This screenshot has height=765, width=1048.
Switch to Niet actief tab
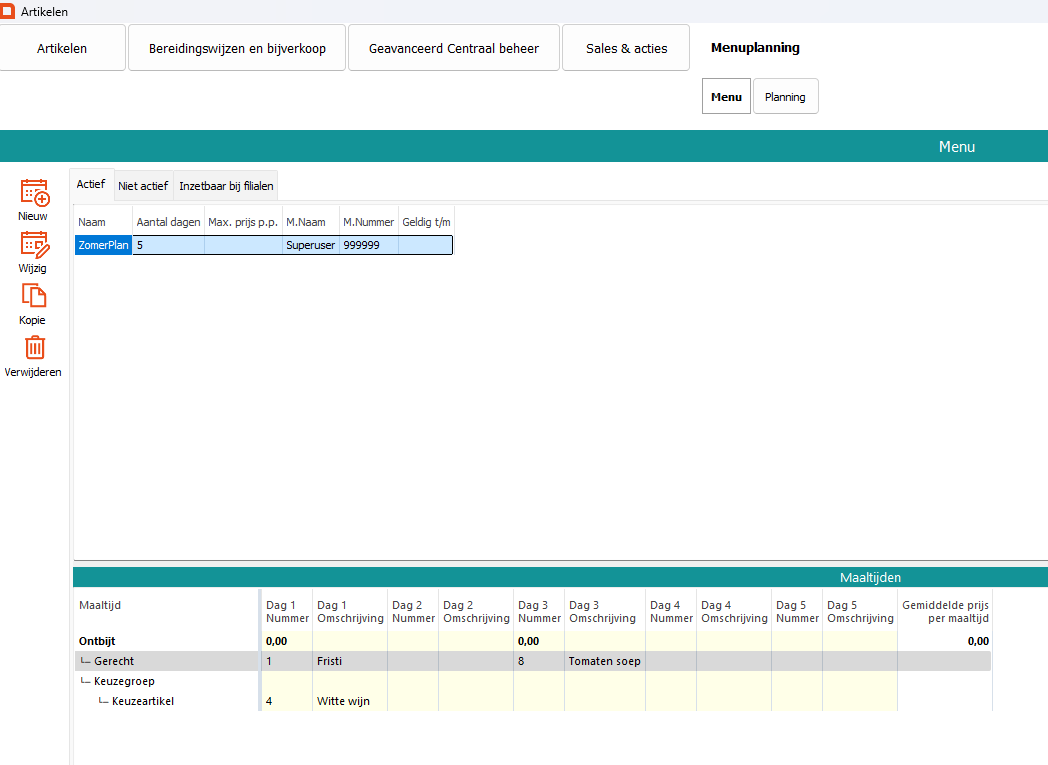143,186
